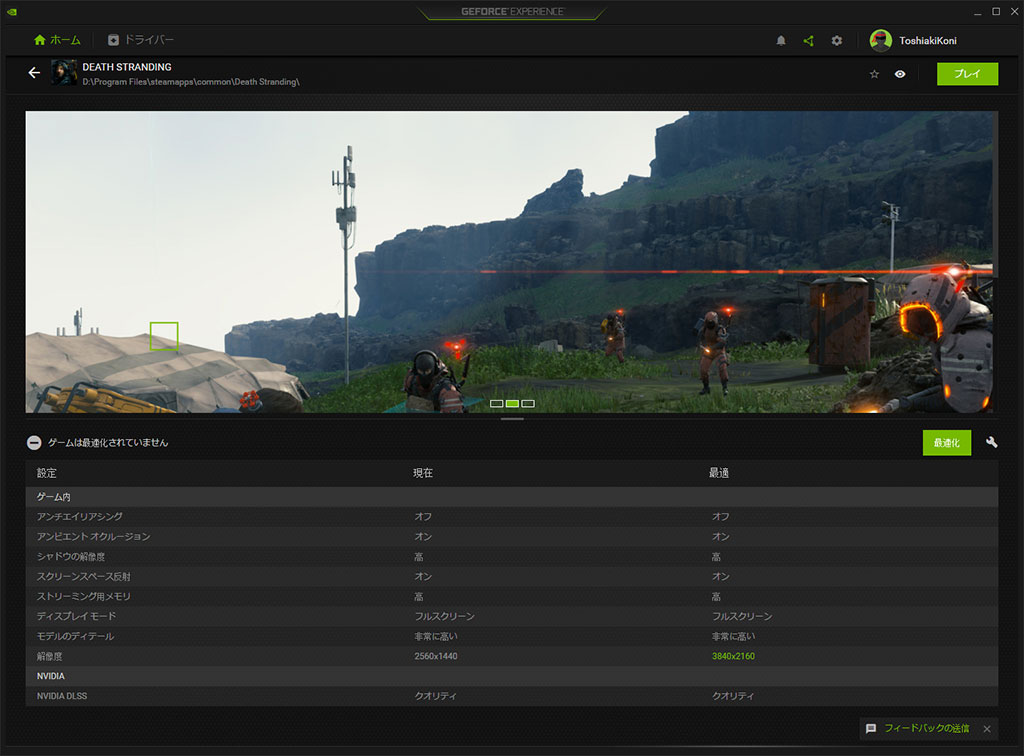Click the back arrow icon

coord(34,73)
